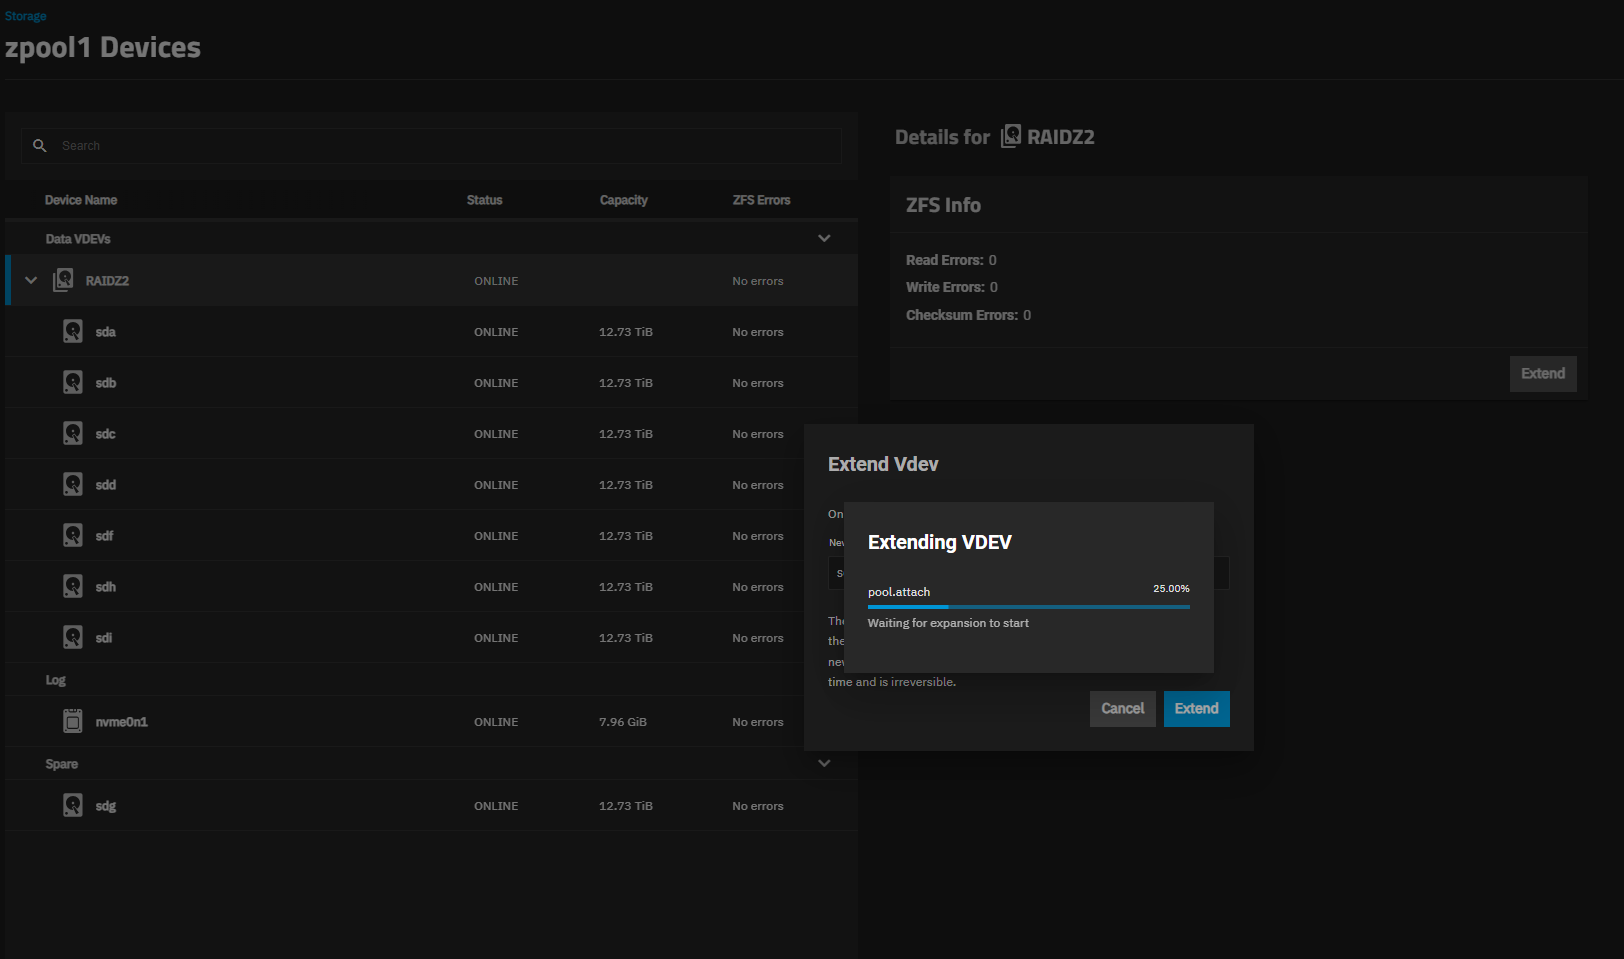The height and width of the screenshot is (959, 1624).
Task: Click the sda disk icon
Action: (x=73, y=331)
